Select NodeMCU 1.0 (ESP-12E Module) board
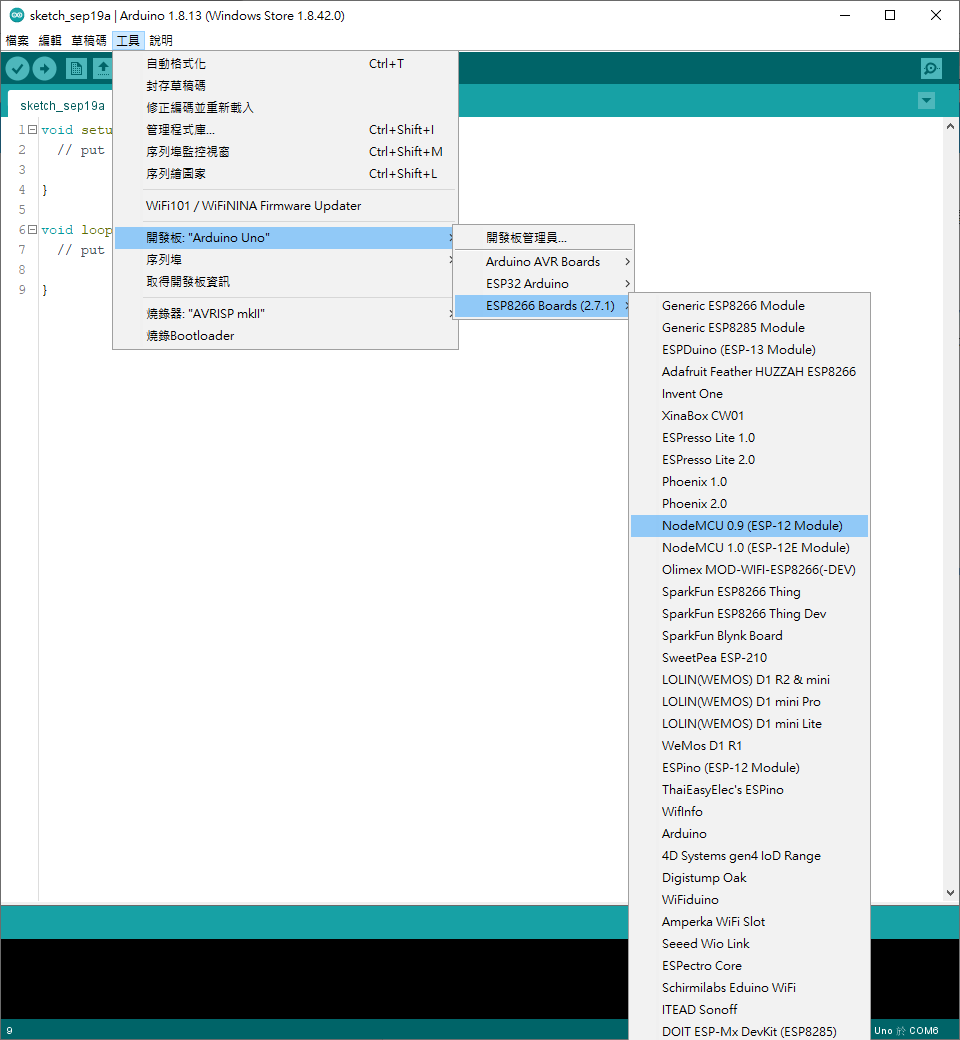The height and width of the screenshot is (1040, 960). [x=749, y=548]
